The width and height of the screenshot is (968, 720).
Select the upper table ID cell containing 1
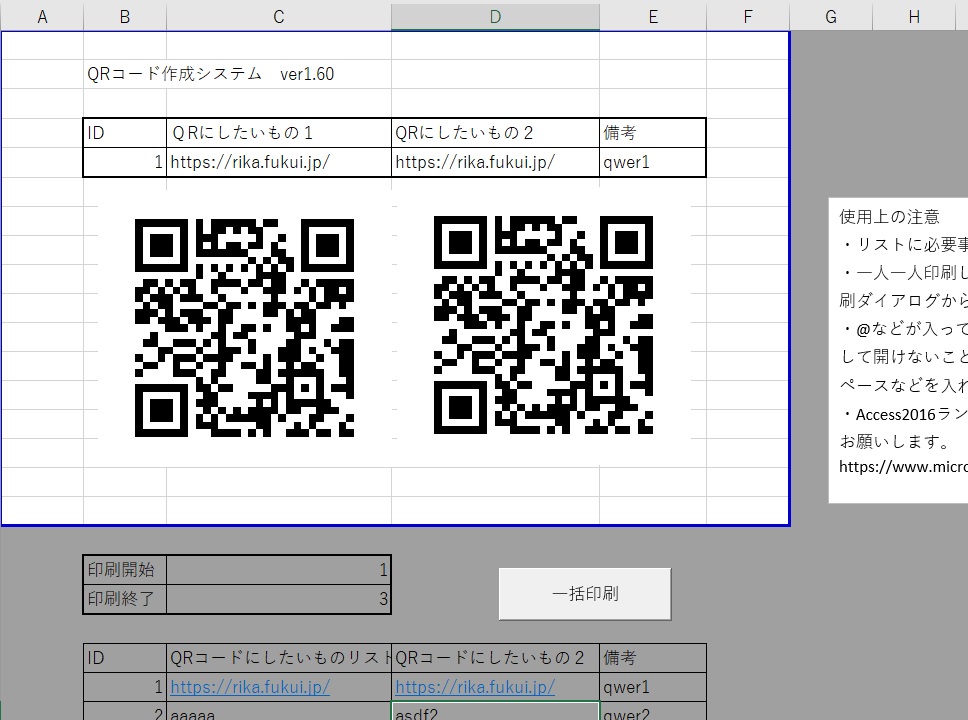(124, 163)
